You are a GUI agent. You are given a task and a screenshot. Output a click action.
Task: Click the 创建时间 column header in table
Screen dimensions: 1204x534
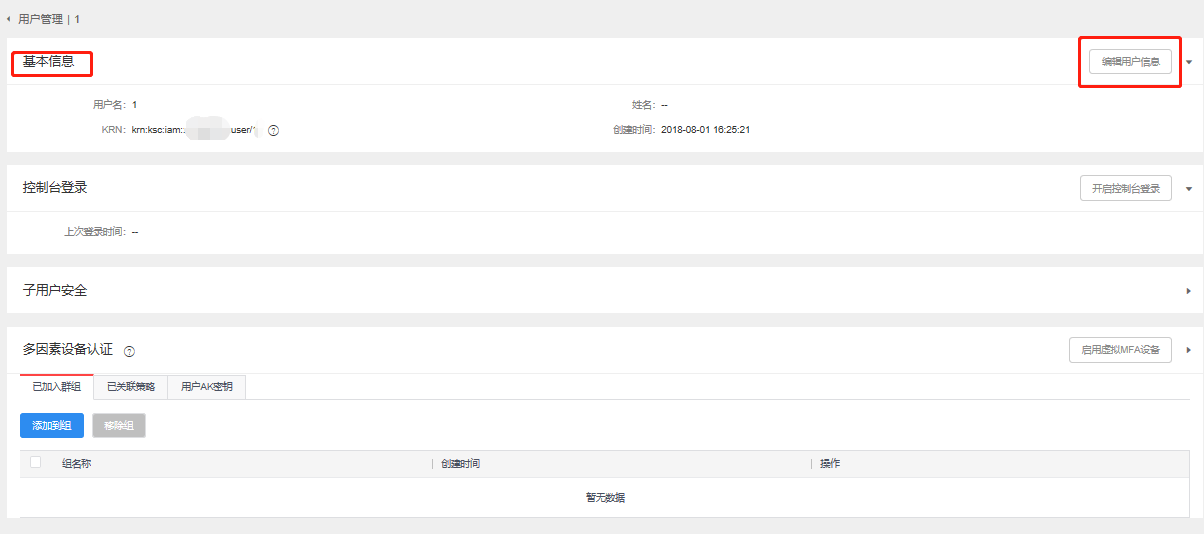(x=460, y=464)
